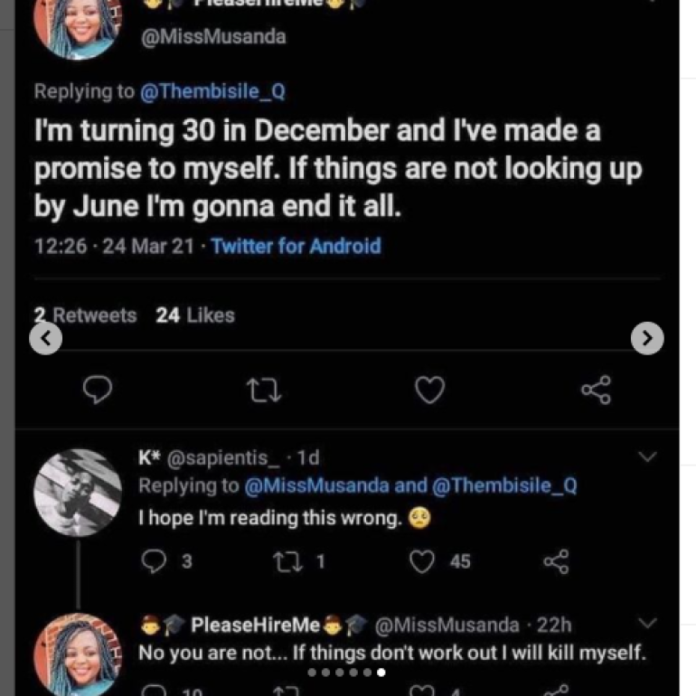The height and width of the screenshot is (696, 696).
Task: Expand options chevron on the @sapientis_ reply
Action: [x=647, y=458]
